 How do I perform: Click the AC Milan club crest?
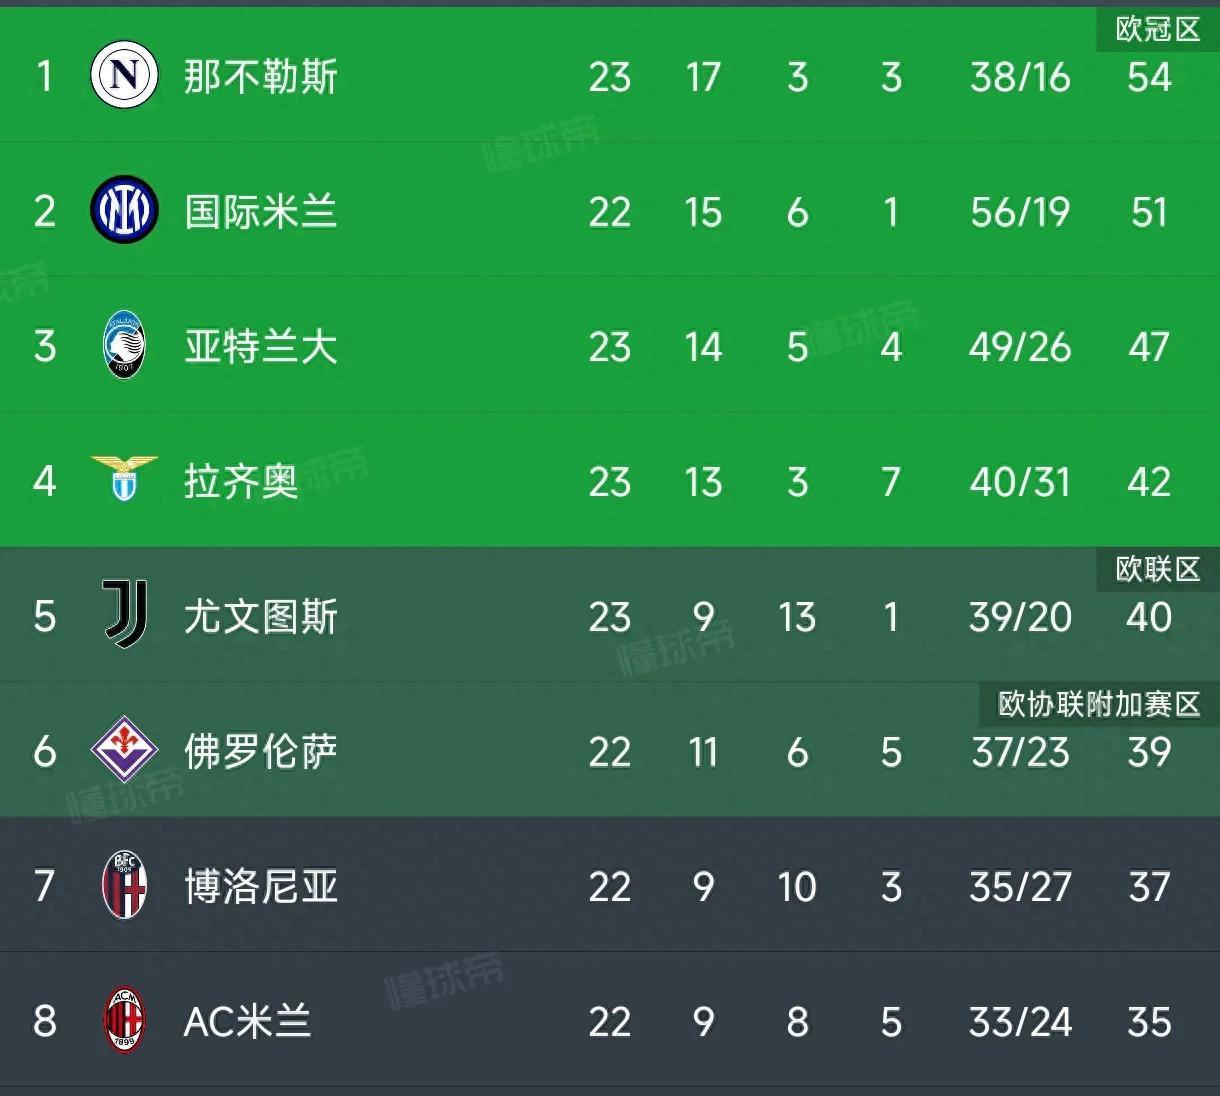point(124,1020)
